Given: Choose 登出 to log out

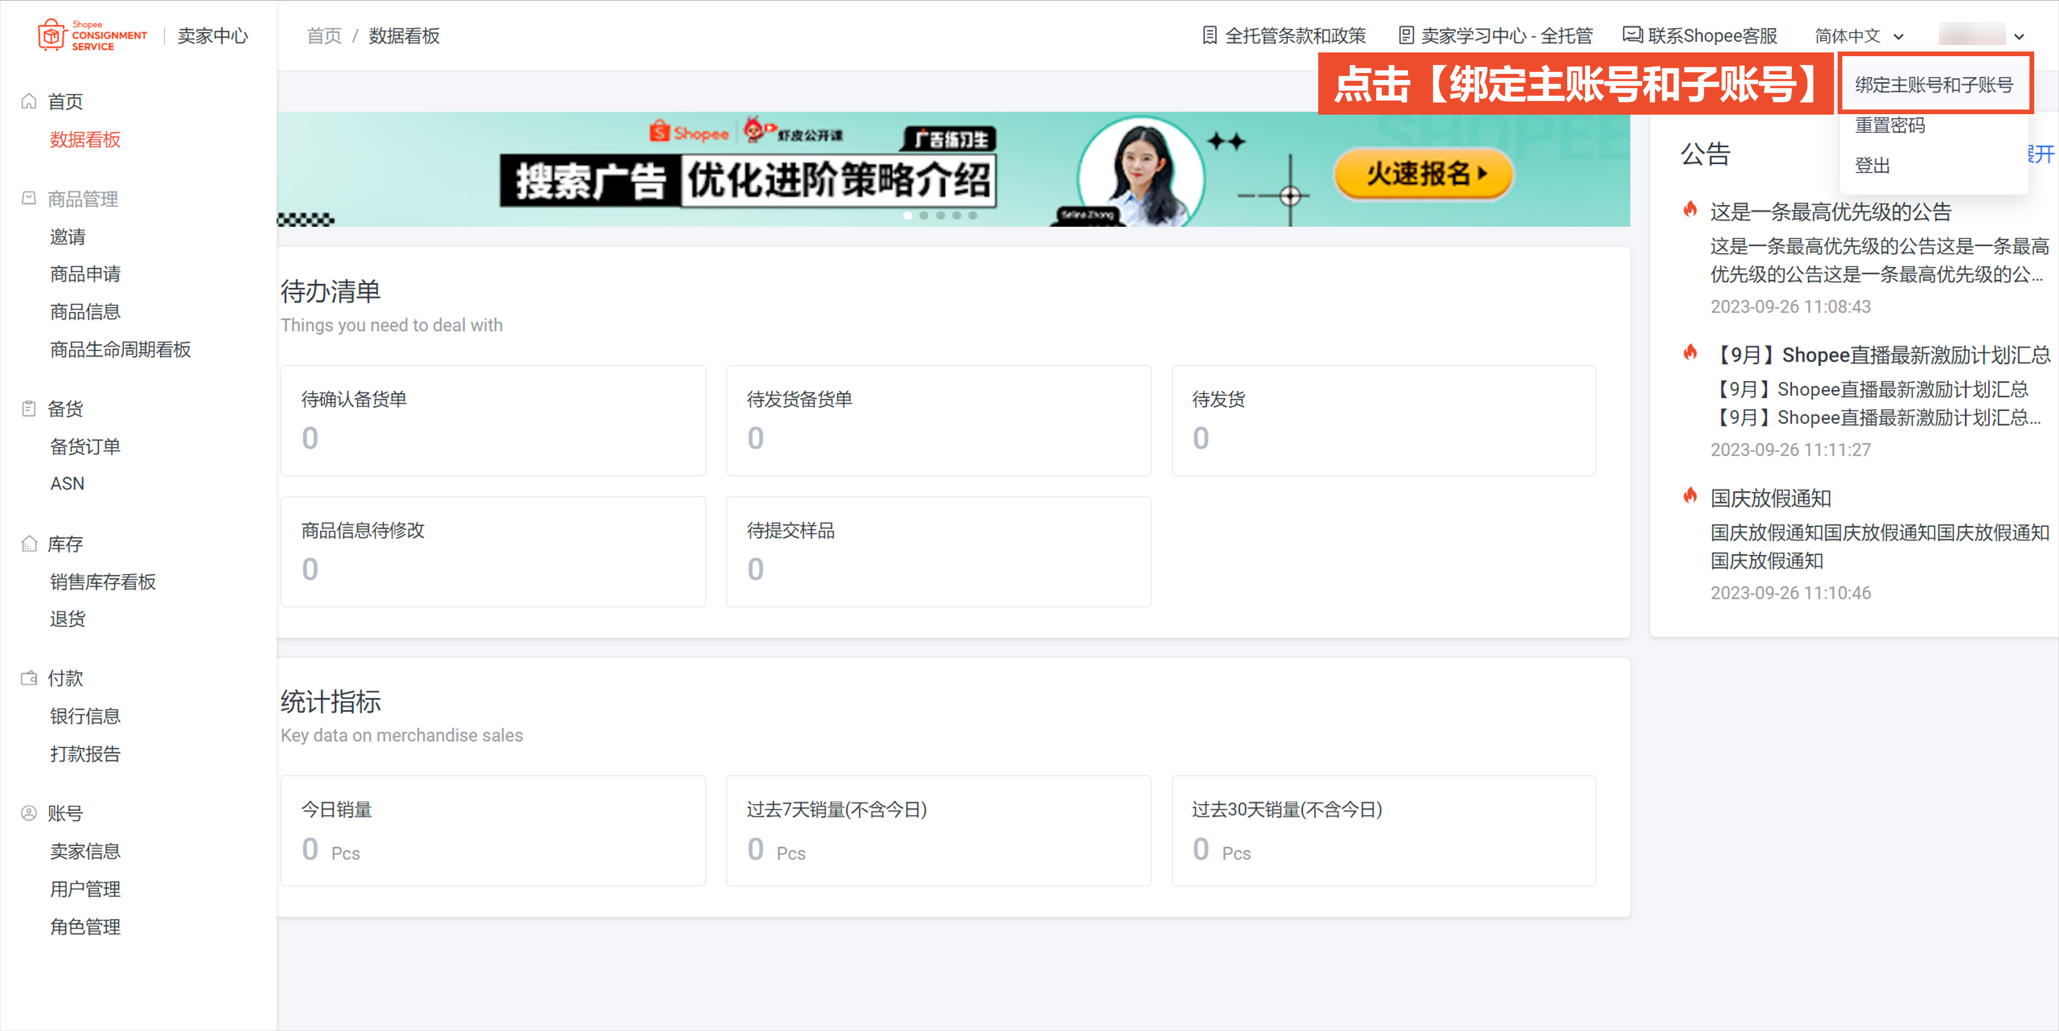Looking at the screenshot, I should 1872,165.
